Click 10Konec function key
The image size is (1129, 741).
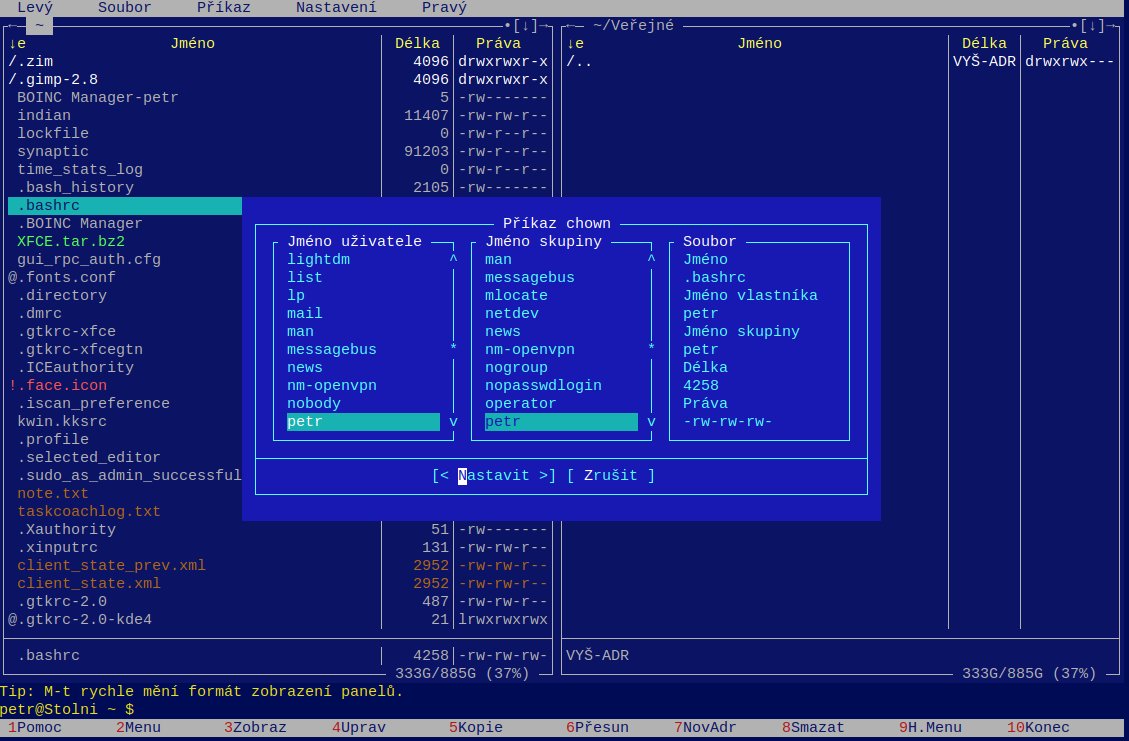tap(1038, 727)
